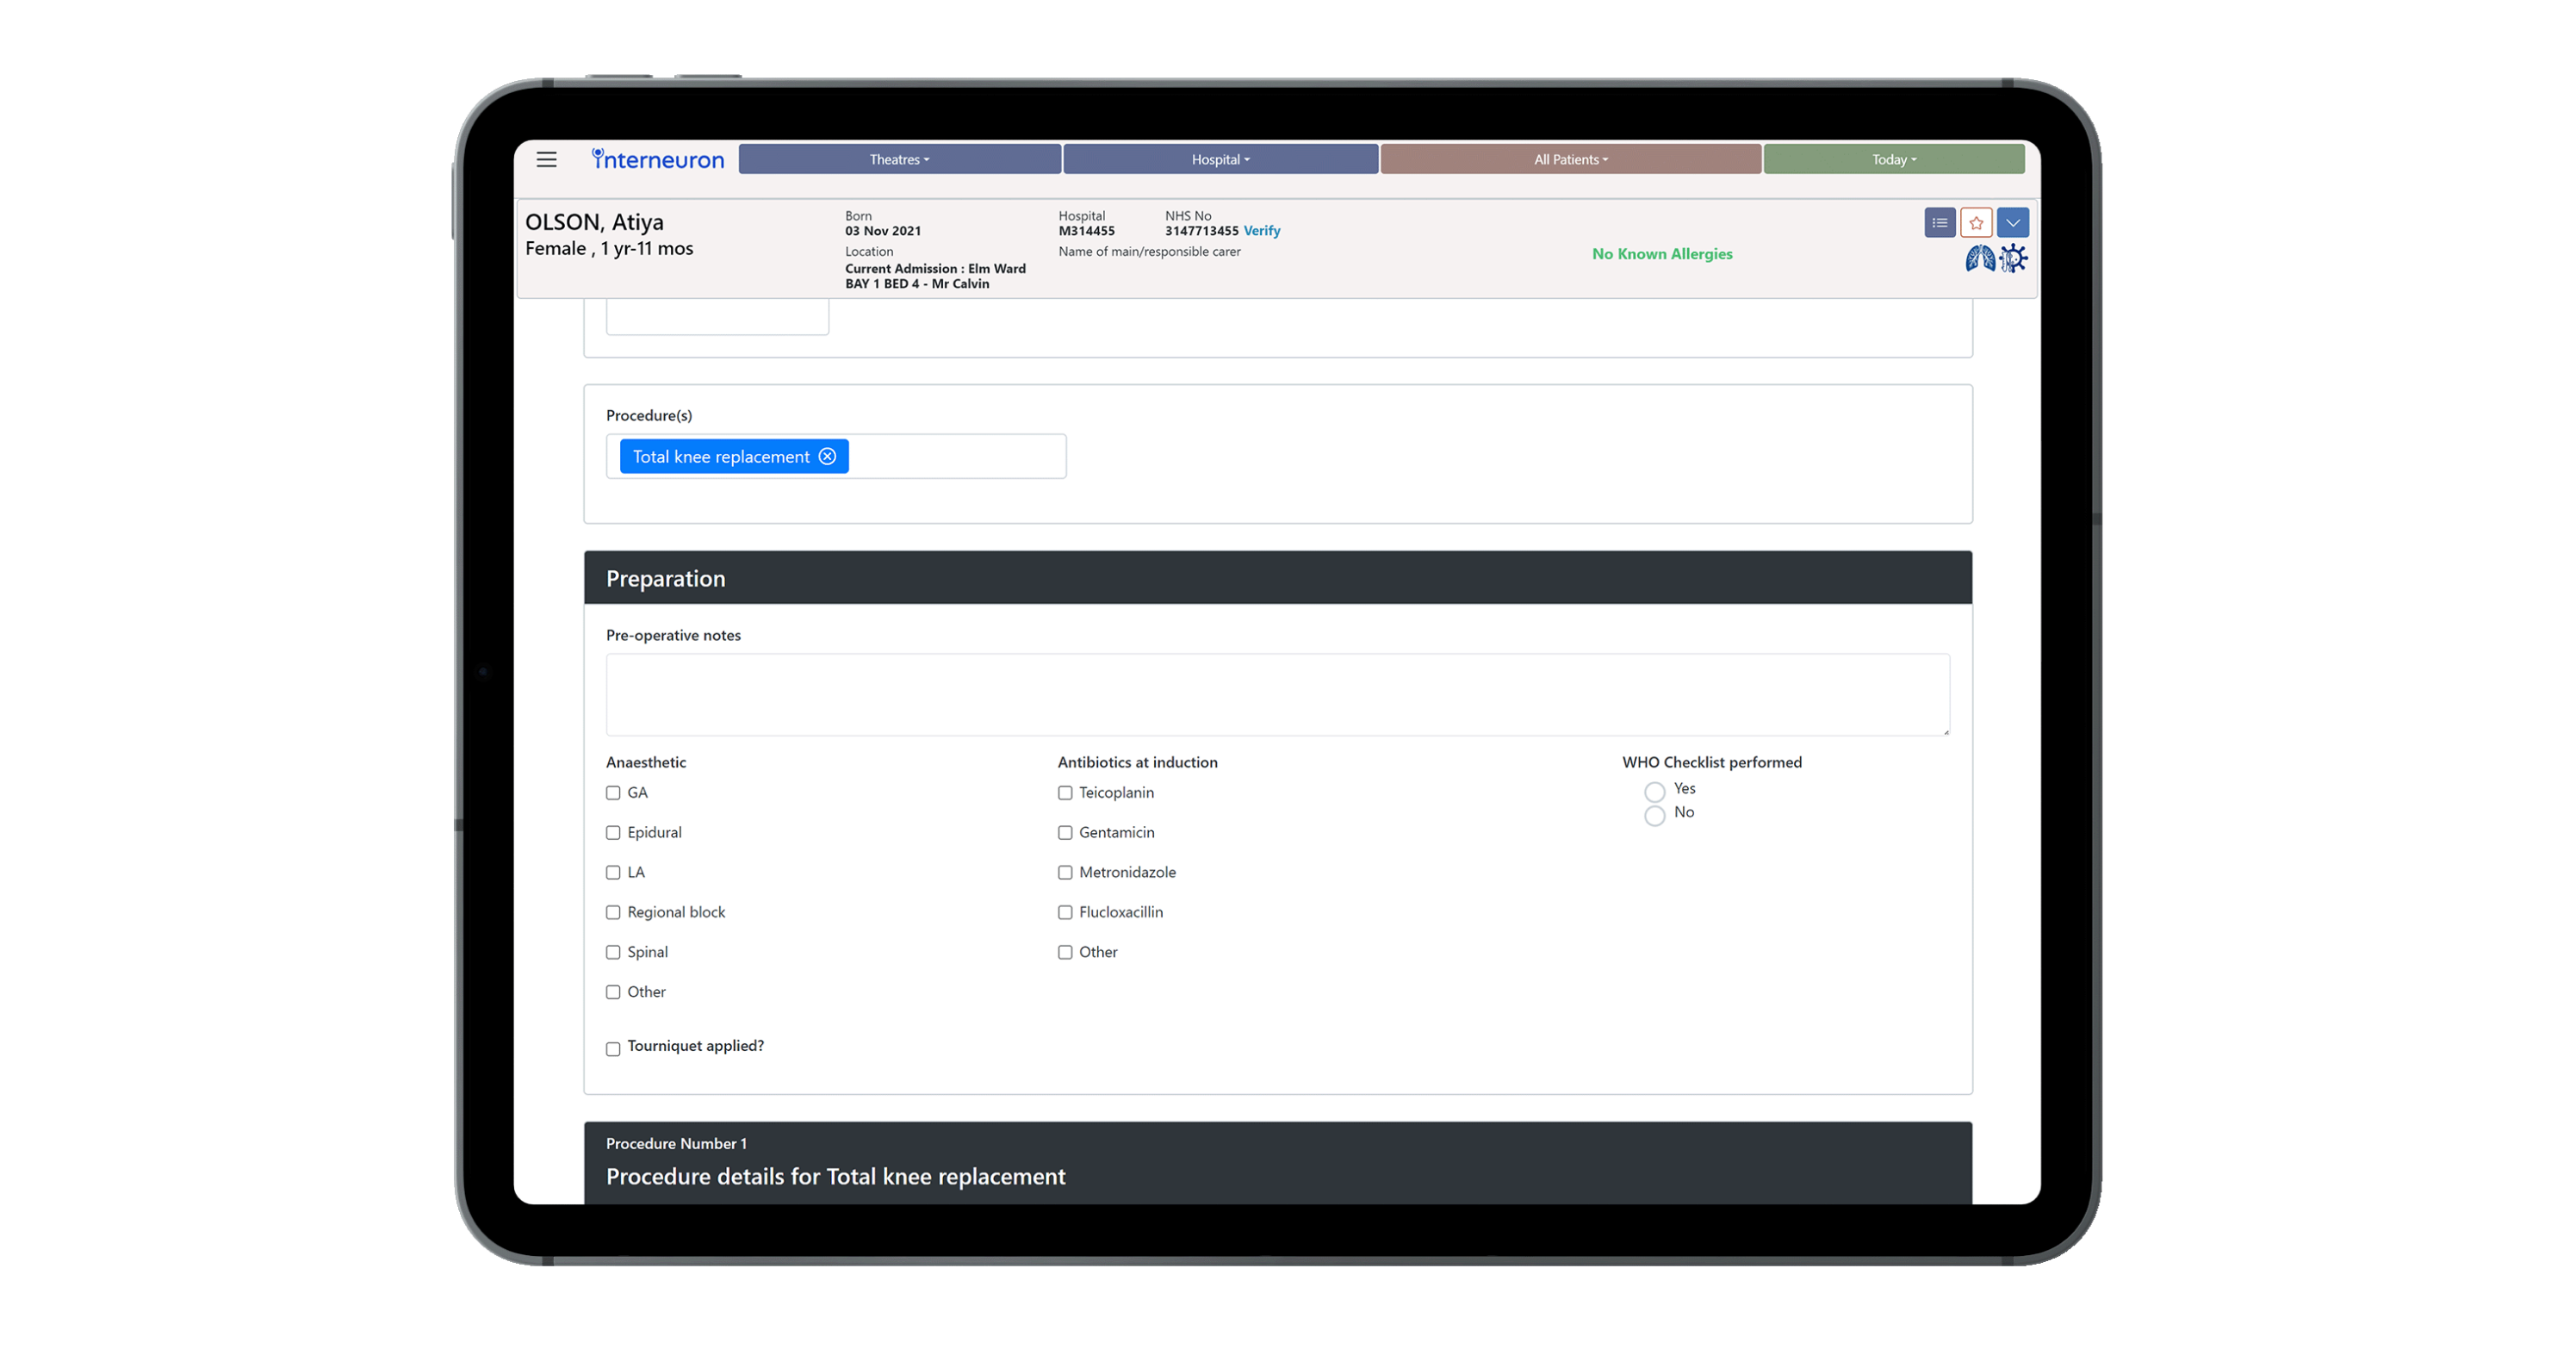The image size is (2576, 1349).
Task: Check the GA anaesthetic checkbox
Action: 613,793
